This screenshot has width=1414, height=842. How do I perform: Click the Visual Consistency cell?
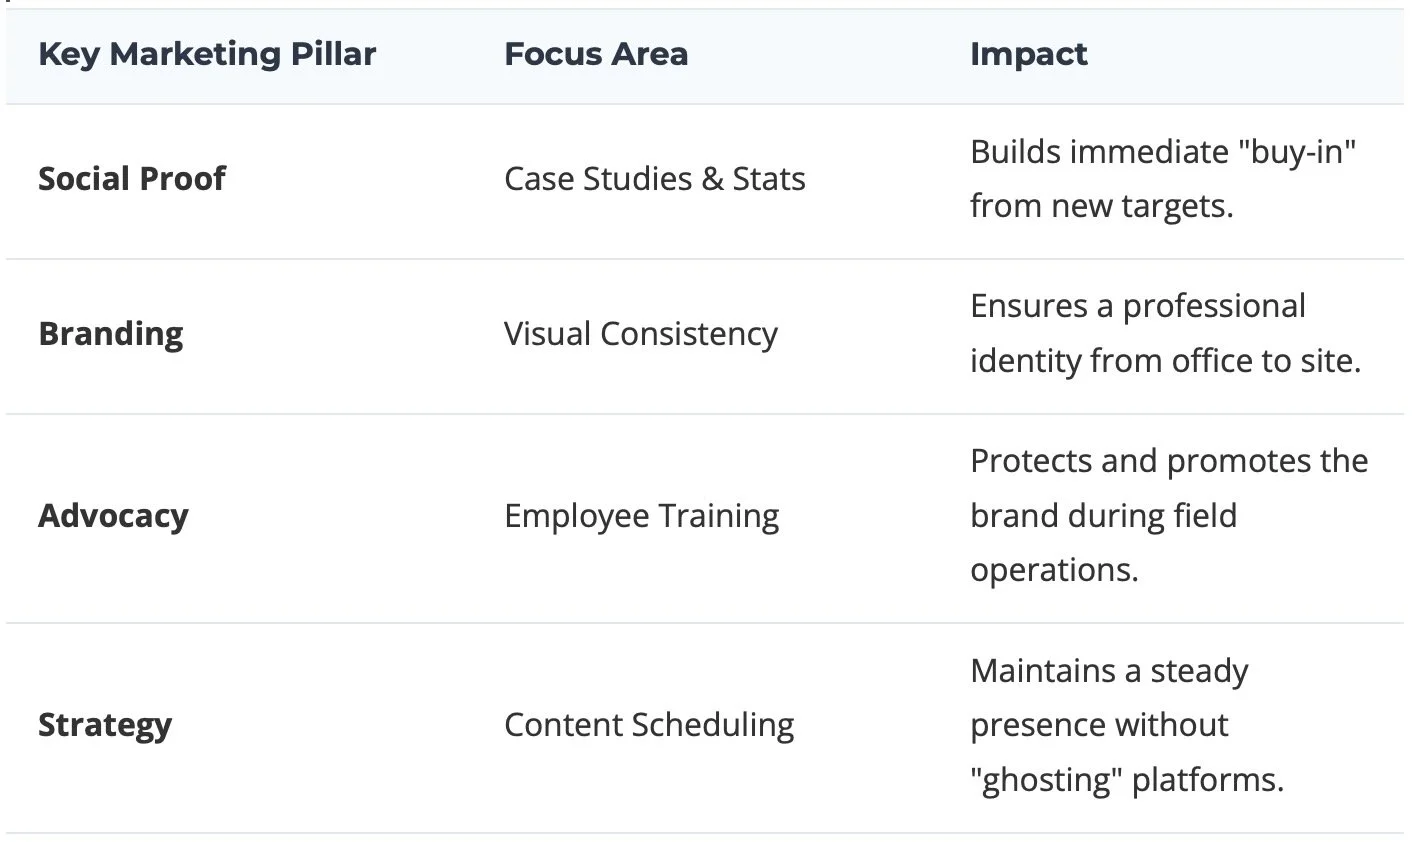coord(641,334)
